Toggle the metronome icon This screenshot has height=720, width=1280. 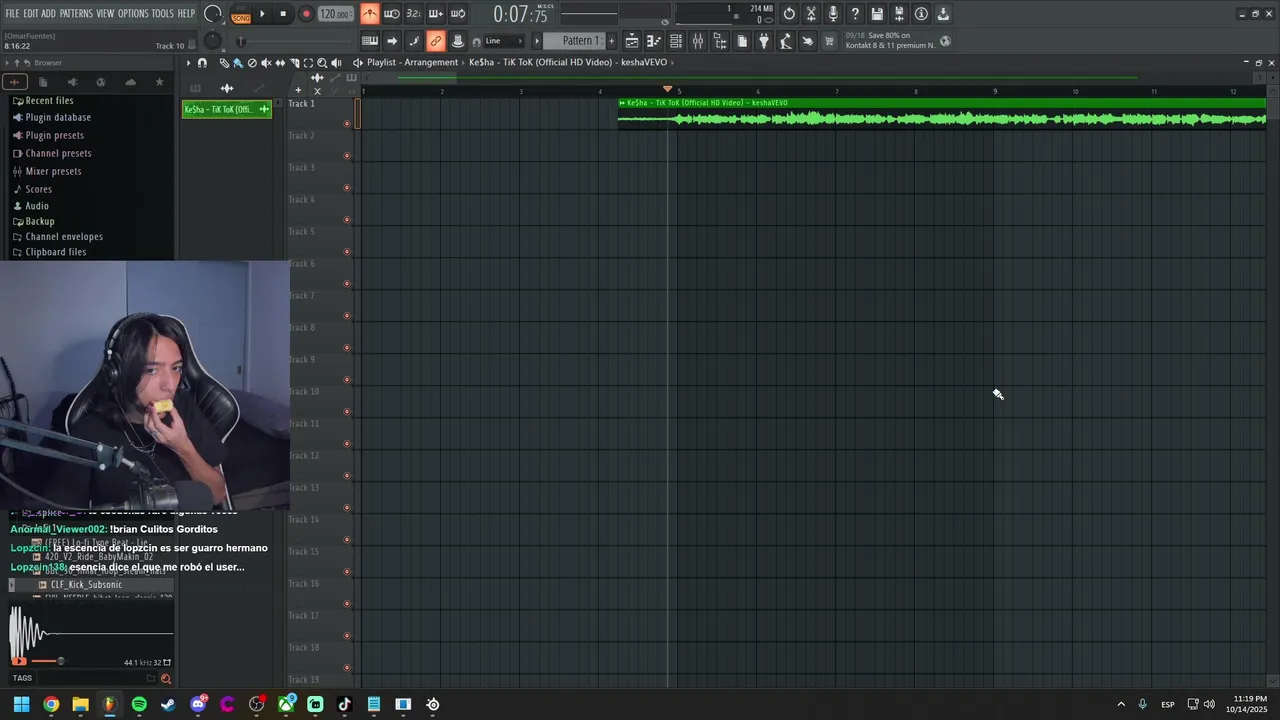point(370,14)
